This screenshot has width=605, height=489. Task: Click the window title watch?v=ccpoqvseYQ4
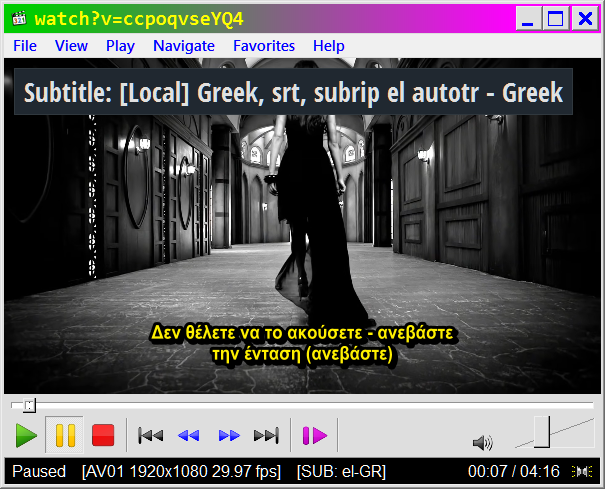(x=139, y=19)
